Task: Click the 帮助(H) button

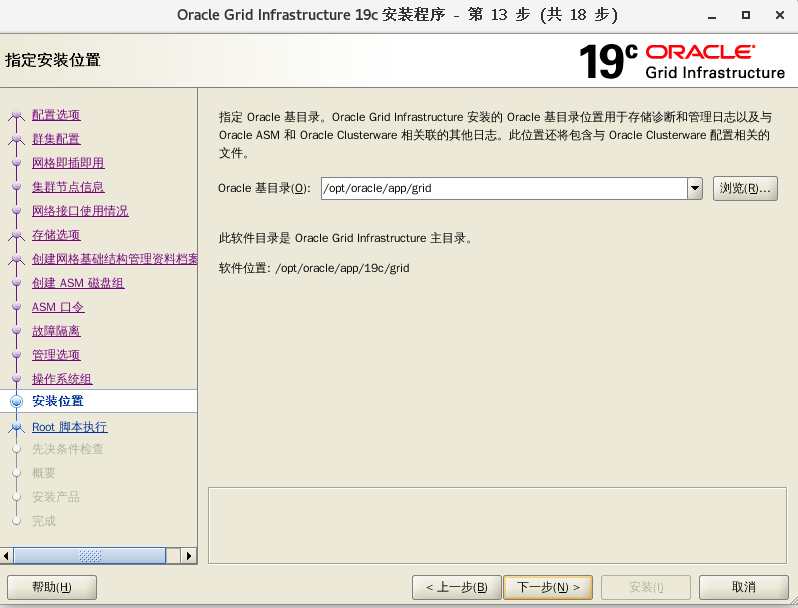Action: tap(52, 587)
